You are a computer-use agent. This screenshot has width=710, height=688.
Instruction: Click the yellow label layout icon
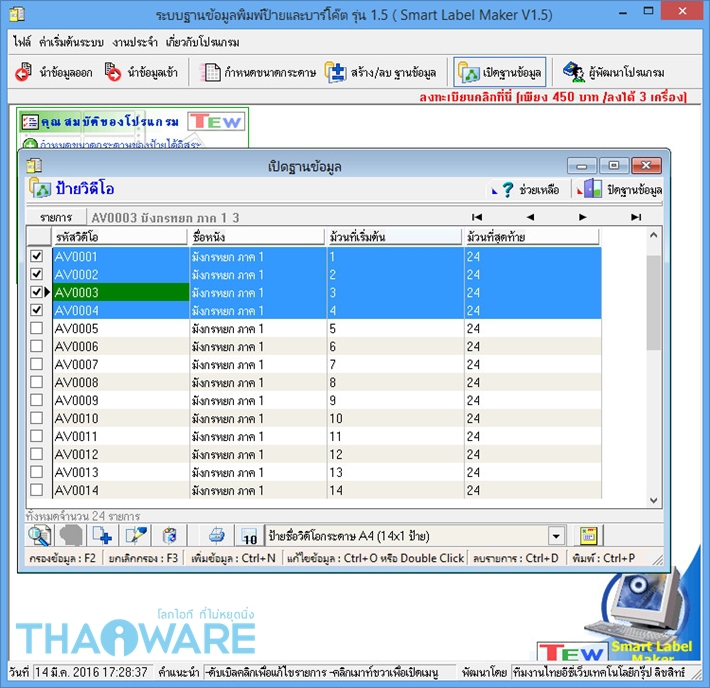click(589, 536)
